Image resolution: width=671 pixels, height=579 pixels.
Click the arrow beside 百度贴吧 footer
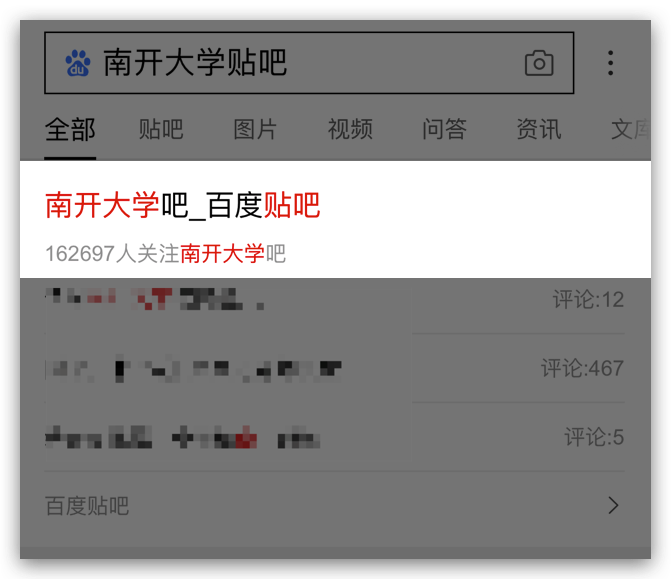(613, 505)
